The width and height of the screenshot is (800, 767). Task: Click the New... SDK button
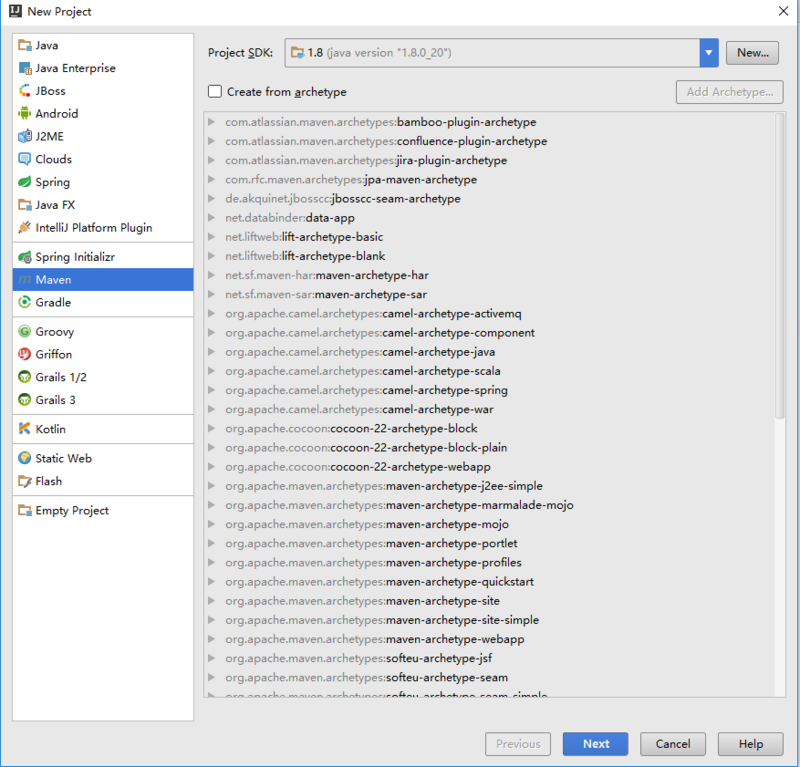752,53
